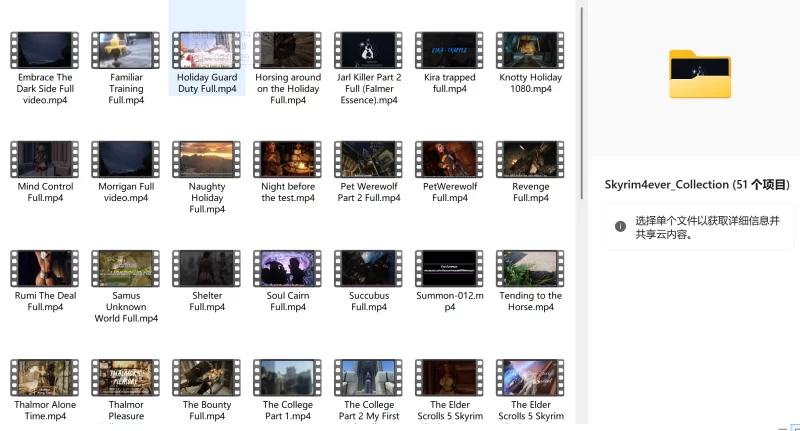Click the Succubus Full.mp4 file name
Image resolution: width=800 pixels, height=431 pixels.
369,301
